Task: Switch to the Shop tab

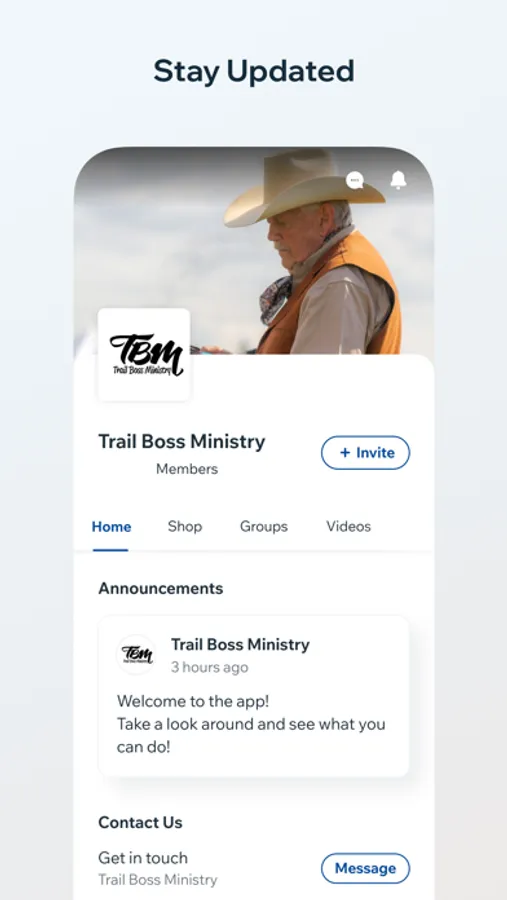Action: pyautogui.click(x=185, y=526)
